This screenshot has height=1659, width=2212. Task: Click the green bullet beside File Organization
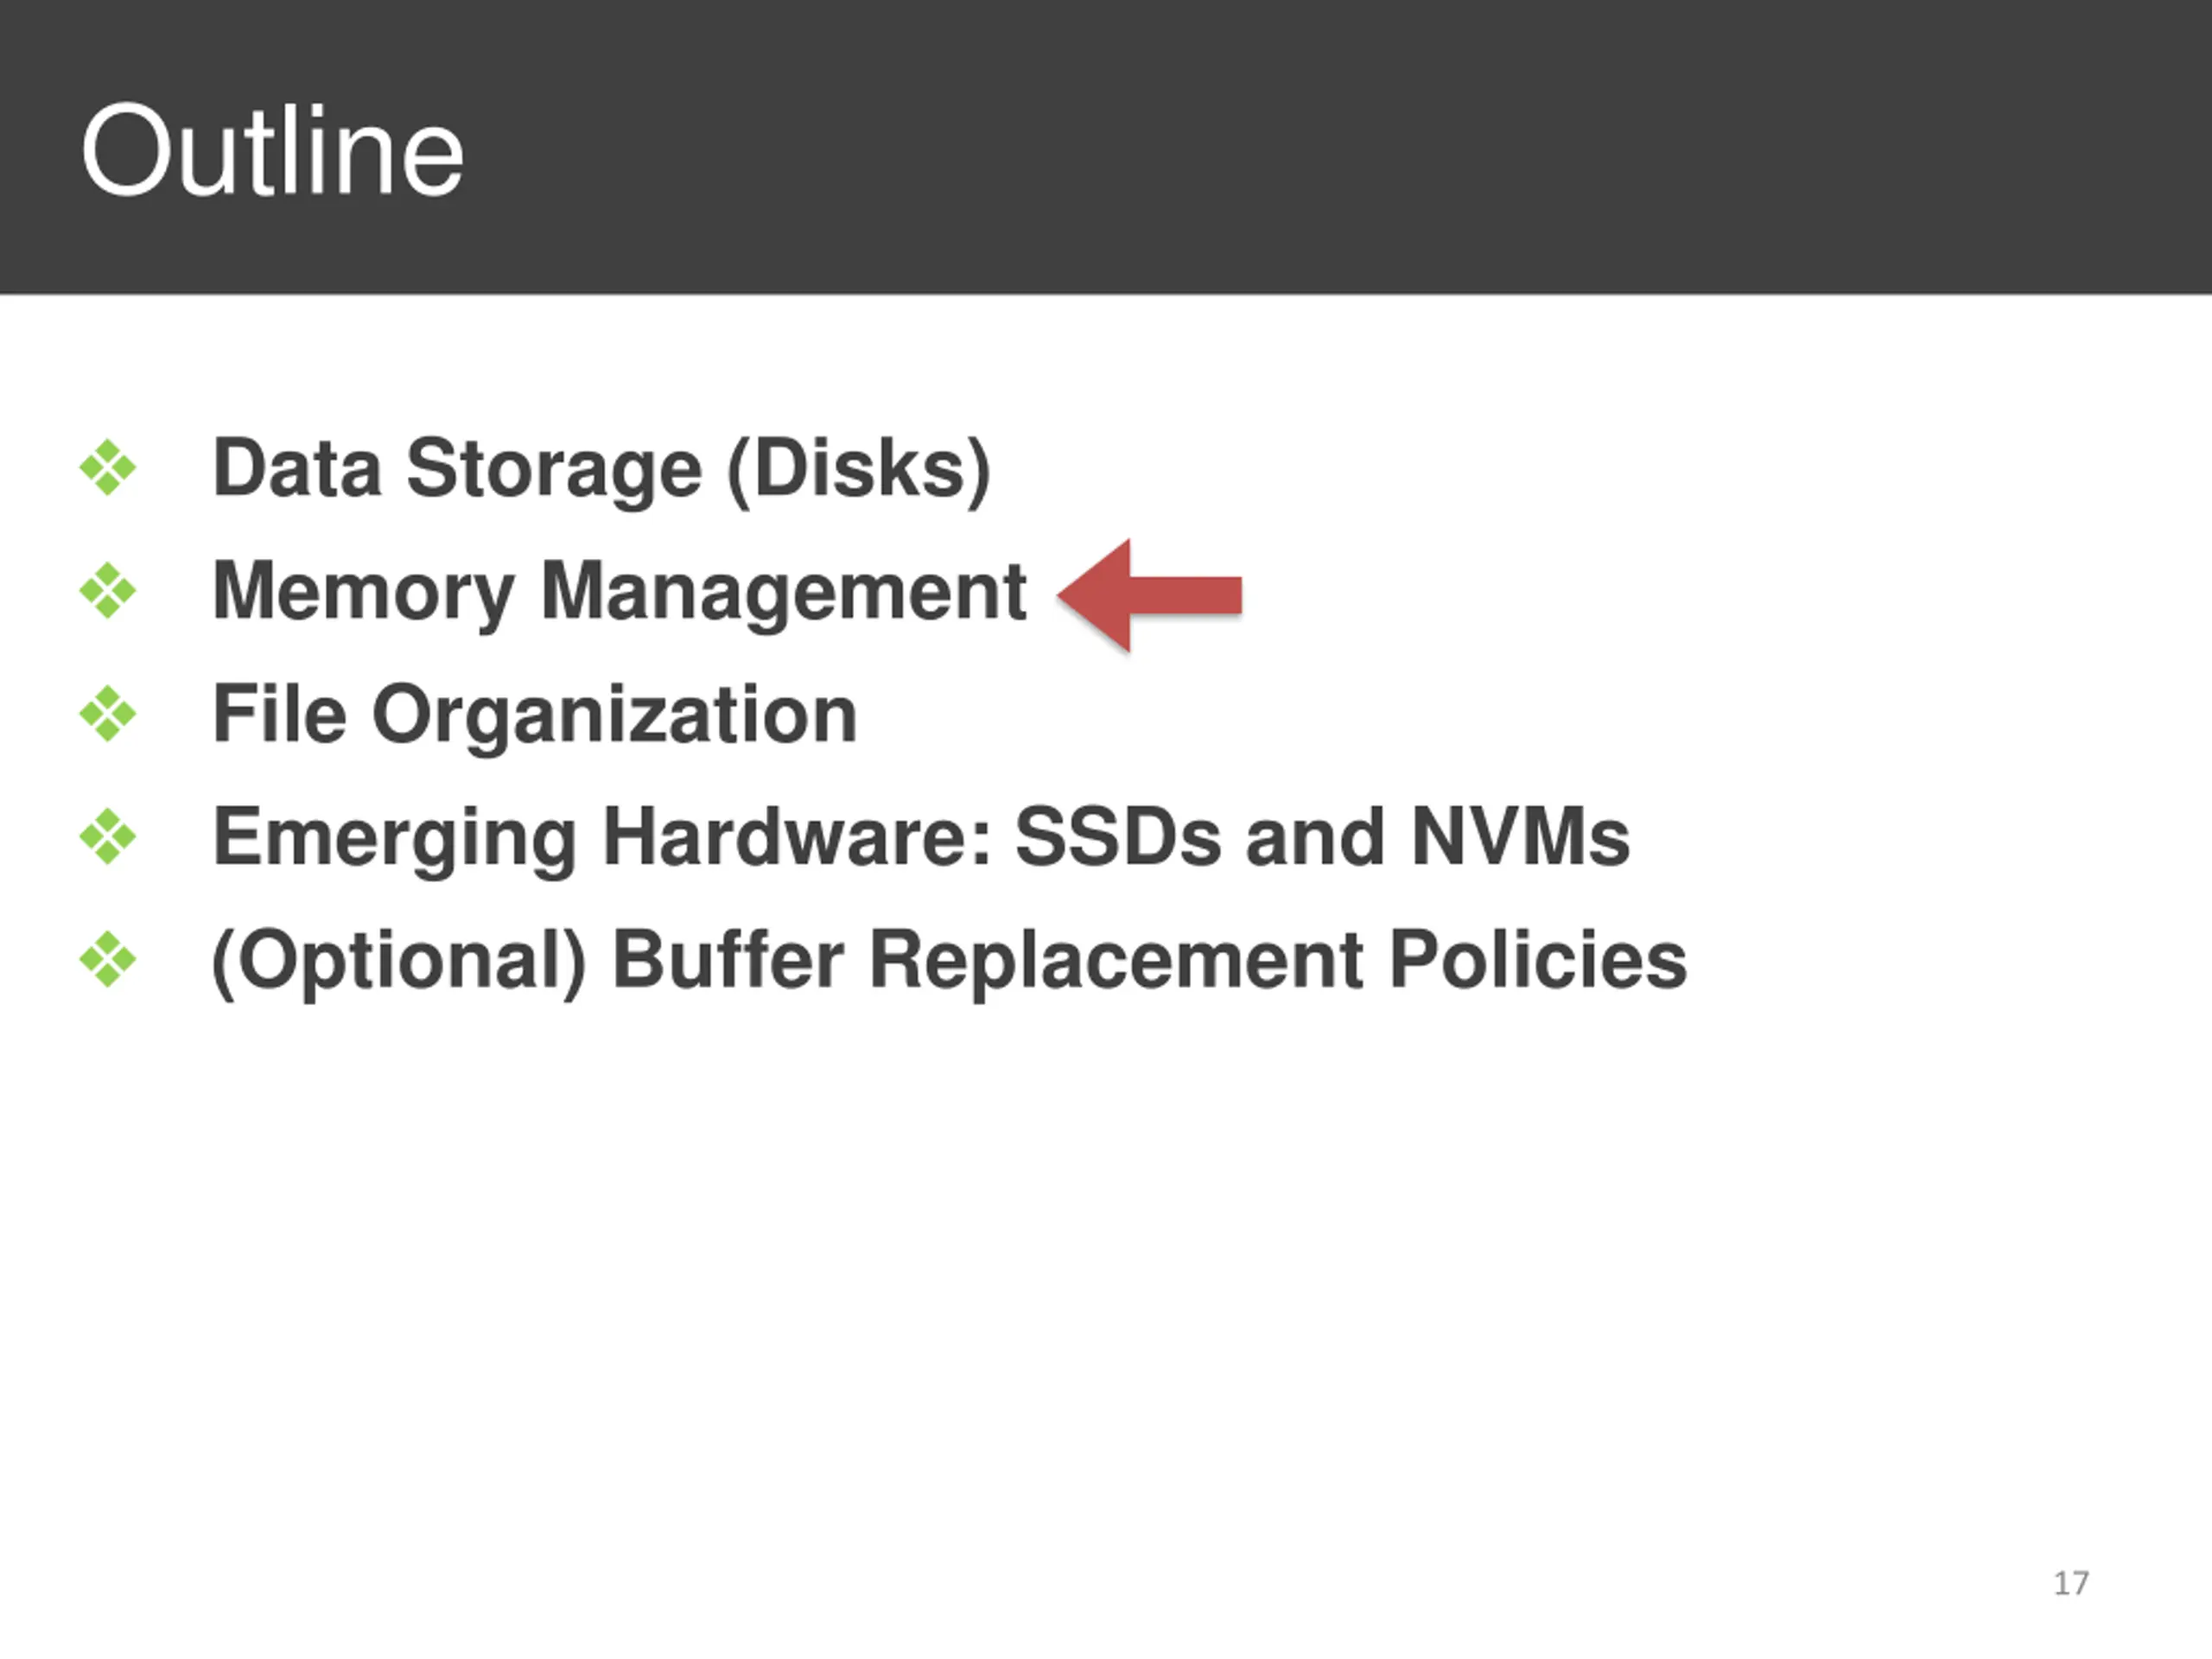[108, 713]
